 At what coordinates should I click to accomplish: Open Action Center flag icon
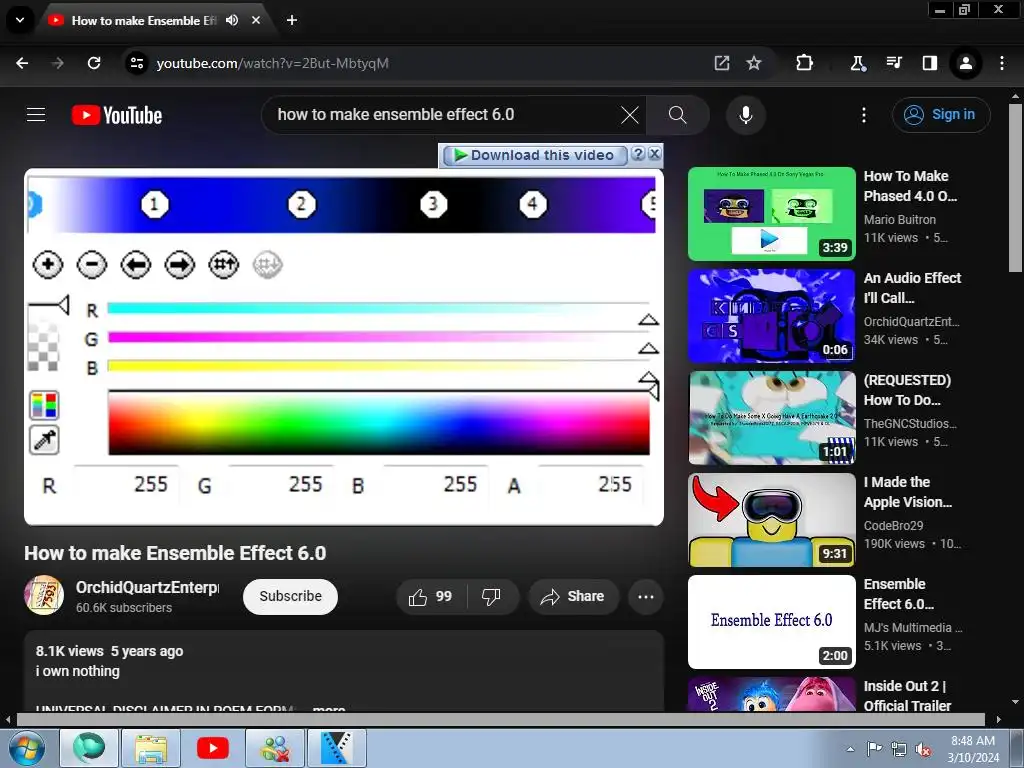click(874, 749)
